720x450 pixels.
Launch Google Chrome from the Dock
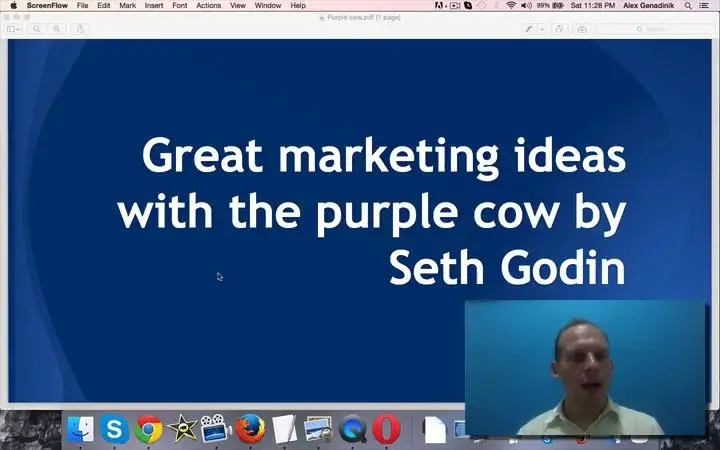(148, 430)
